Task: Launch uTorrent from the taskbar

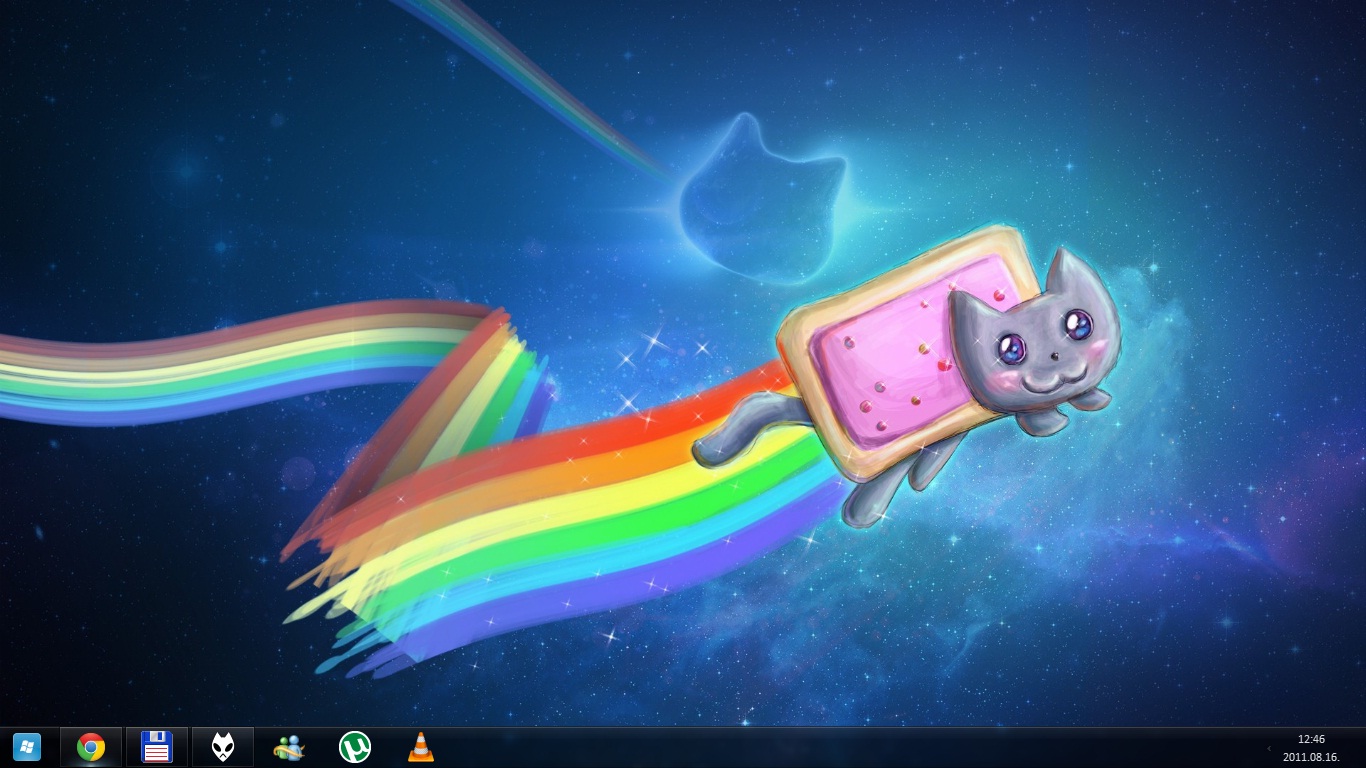Action: (x=355, y=747)
